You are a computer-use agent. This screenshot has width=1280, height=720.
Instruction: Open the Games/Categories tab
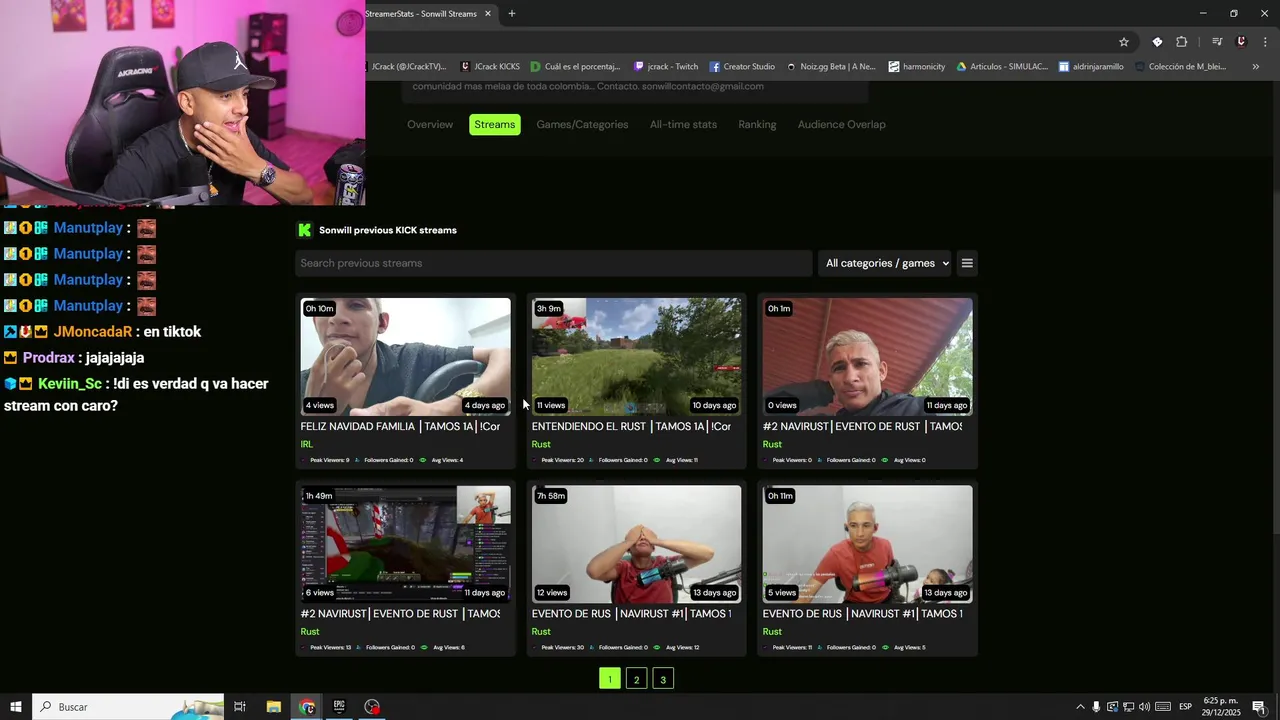tap(582, 125)
